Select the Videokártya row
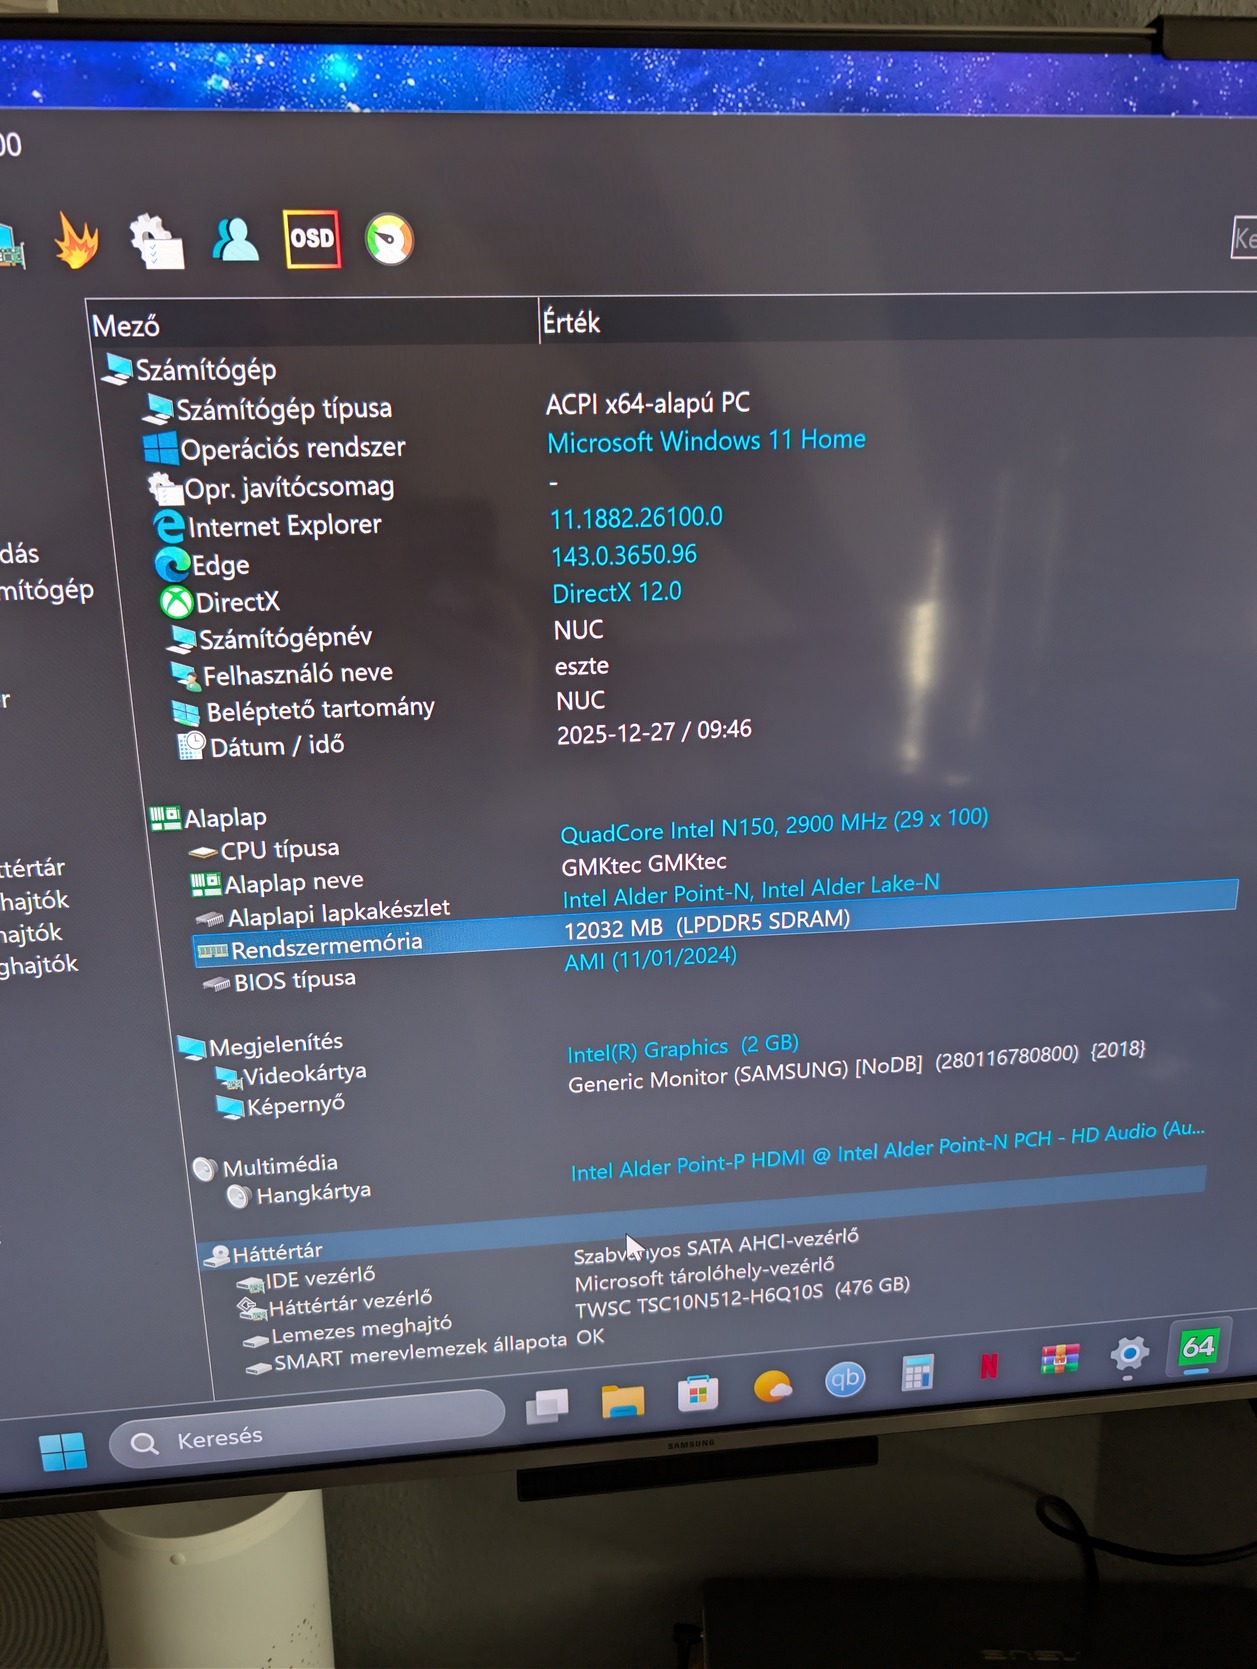The height and width of the screenshot is (1669, 1257). [x=292, y=1075]
